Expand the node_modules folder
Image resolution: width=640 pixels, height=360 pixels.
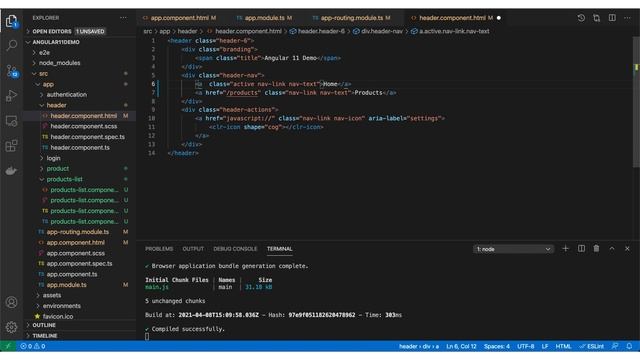[x=80, y=63]
